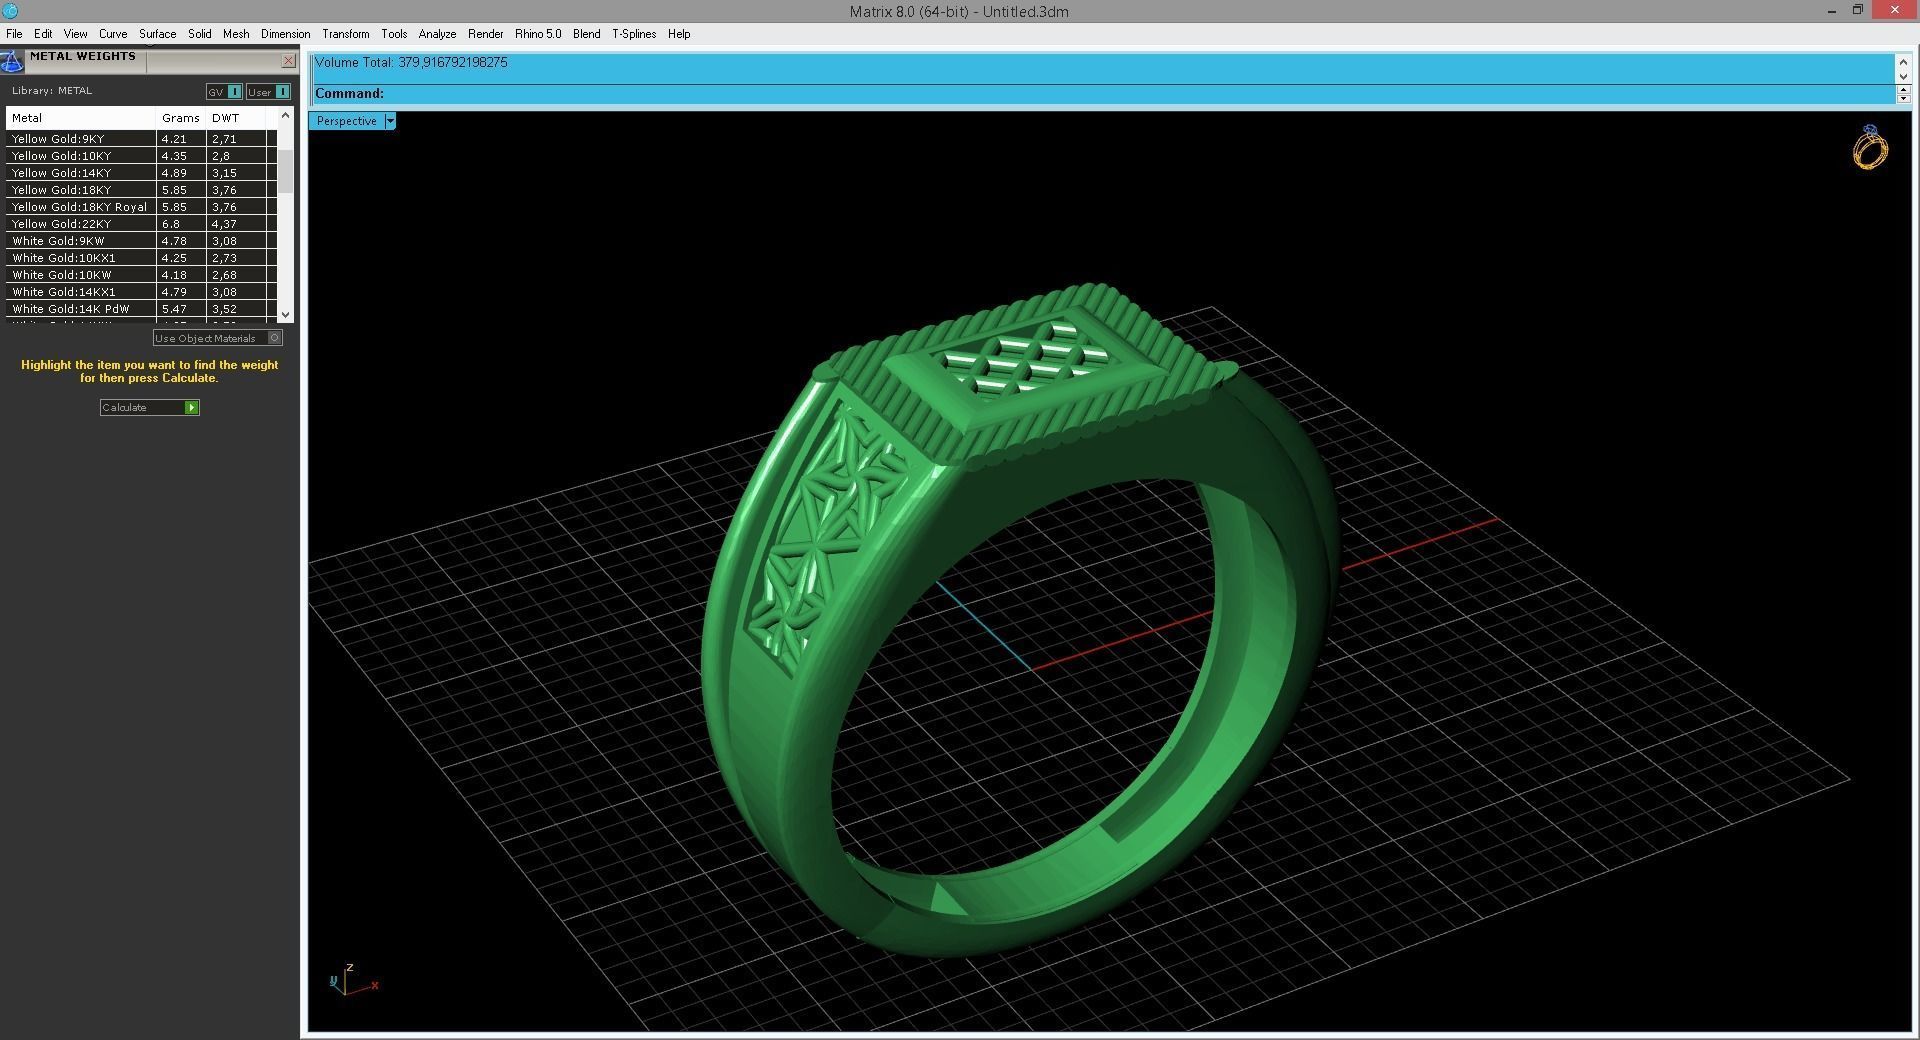Open the Analyze menu

(437, 34)
